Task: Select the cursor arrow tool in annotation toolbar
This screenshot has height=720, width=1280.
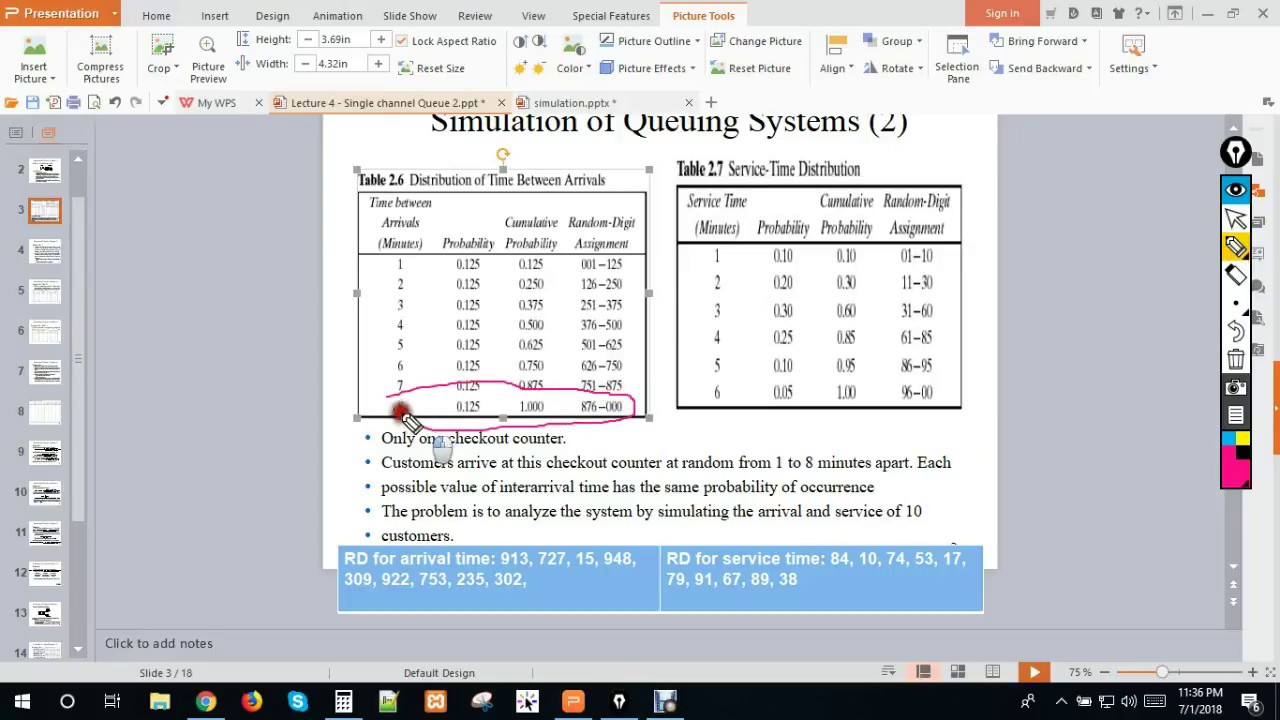Action: (1236, 219)
